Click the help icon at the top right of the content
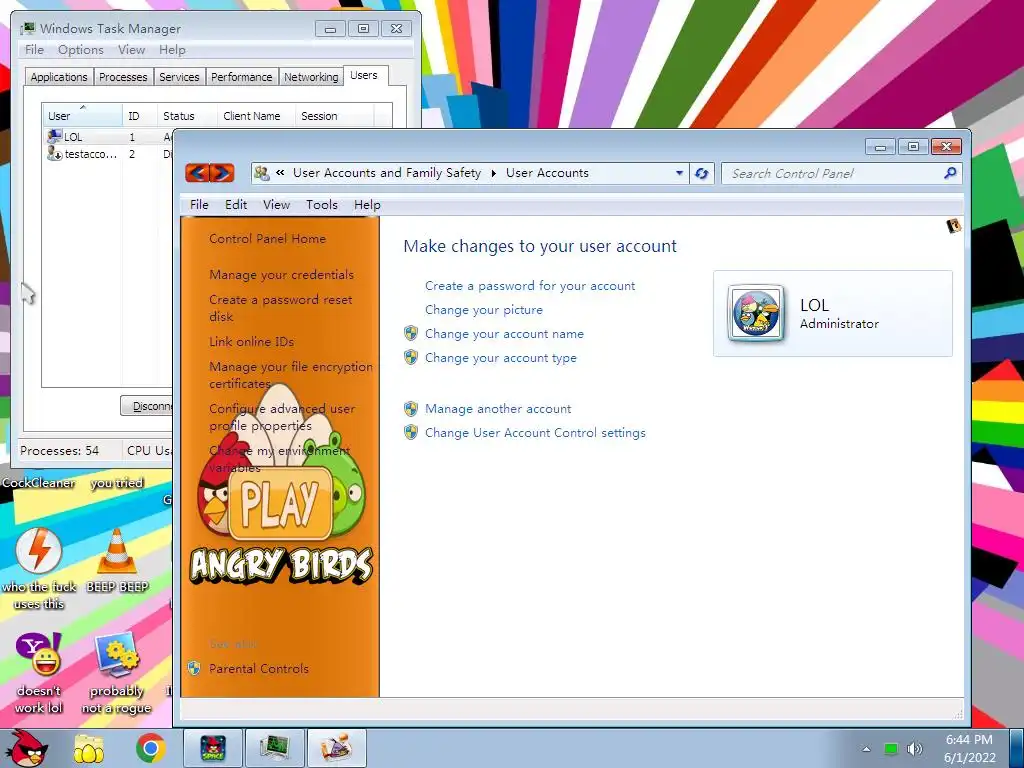The width and height of the screenshot is (1024, 768). (953, 226)
